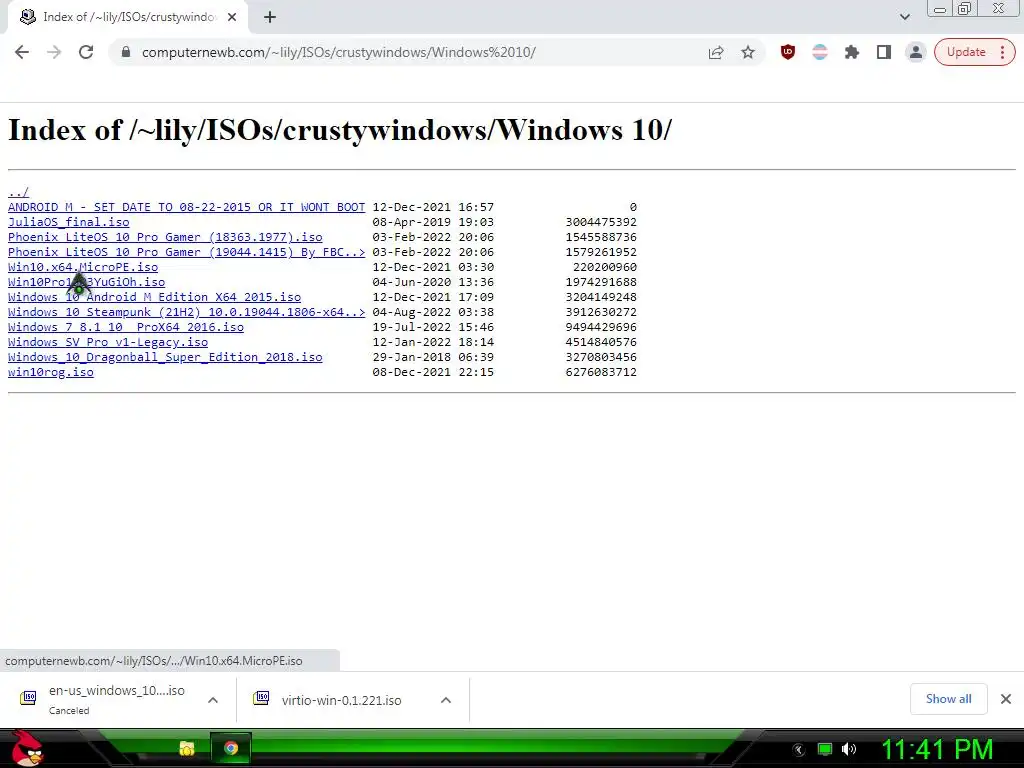Select the Index of /~lily/ISOs tab

pos(128,18)
